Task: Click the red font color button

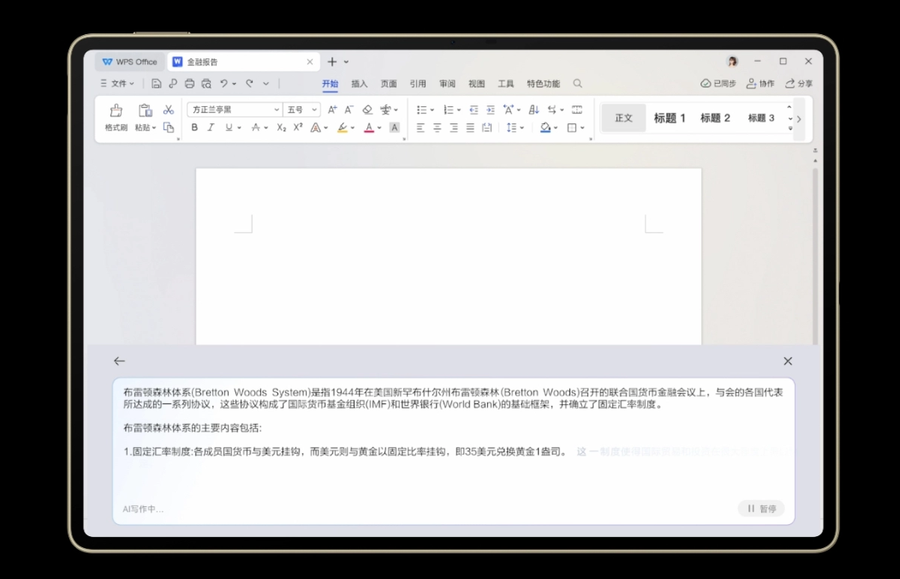Action: 369,127
